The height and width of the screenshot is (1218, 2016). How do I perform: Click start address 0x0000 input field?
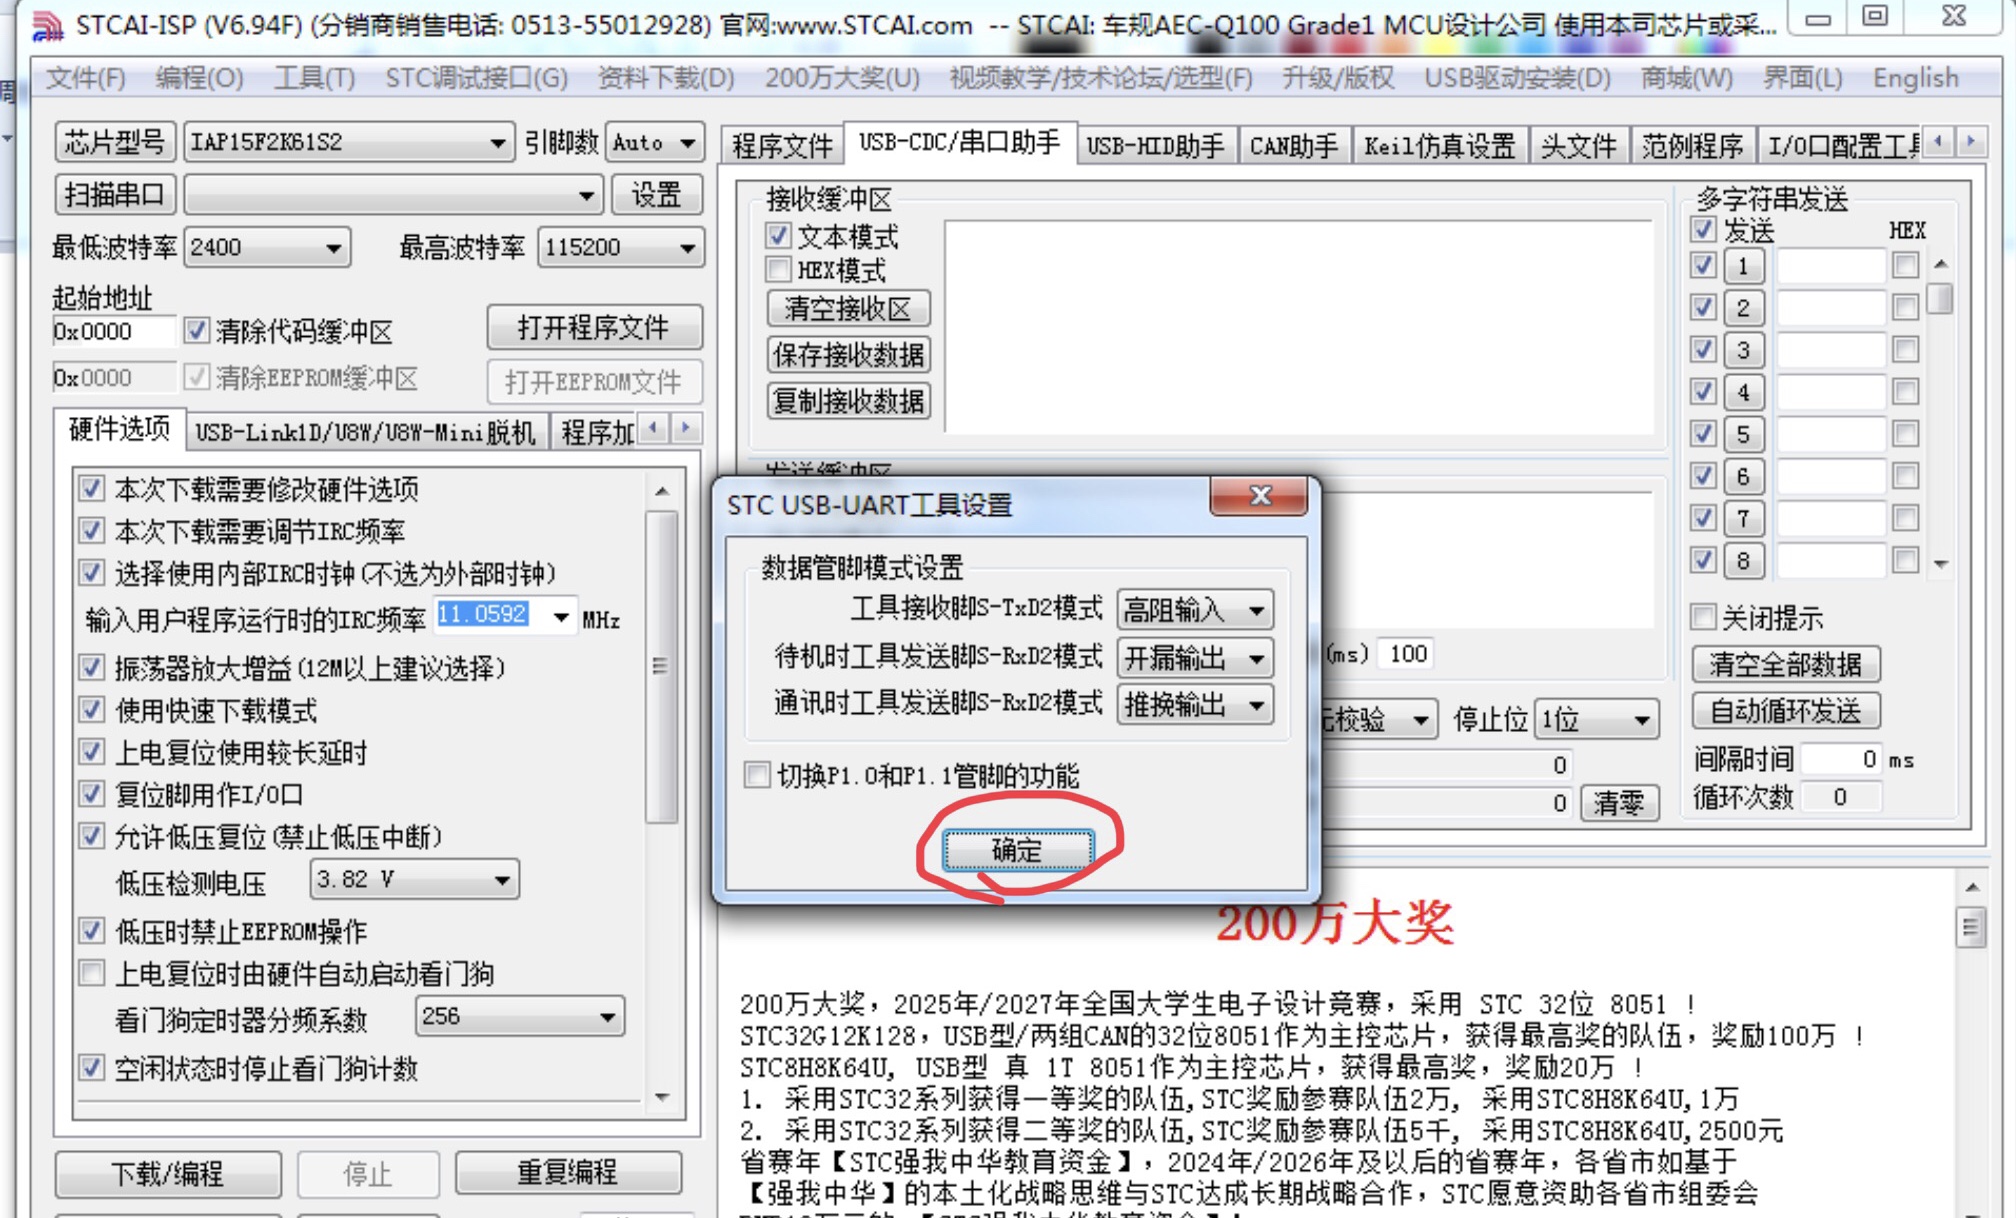[114, 331]
